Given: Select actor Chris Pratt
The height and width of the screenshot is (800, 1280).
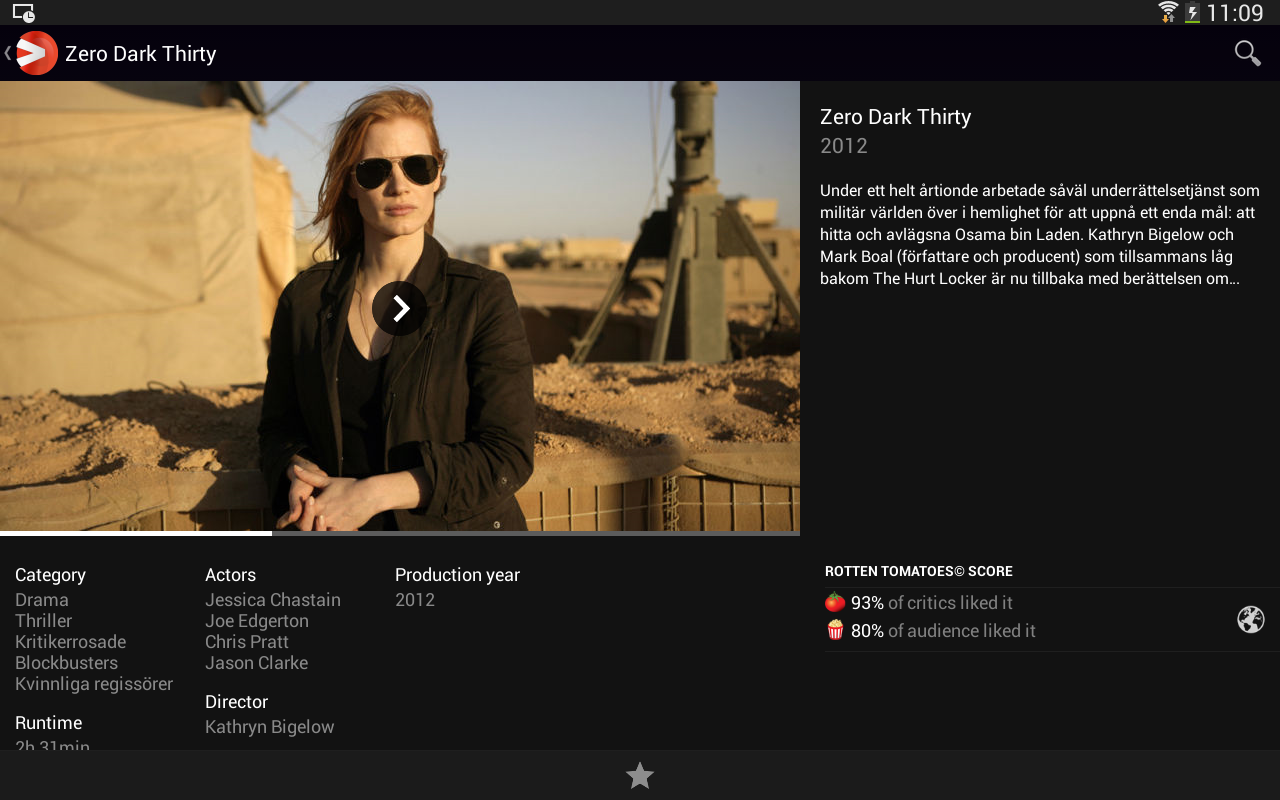Looking at the screenshot, I should click(247, 642).
